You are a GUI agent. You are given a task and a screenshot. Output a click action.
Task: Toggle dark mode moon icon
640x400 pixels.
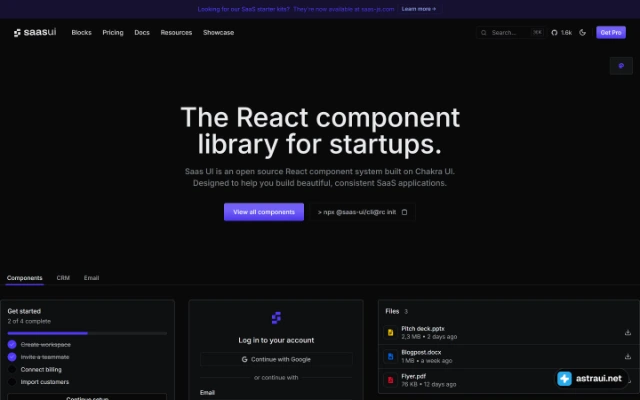582,33
